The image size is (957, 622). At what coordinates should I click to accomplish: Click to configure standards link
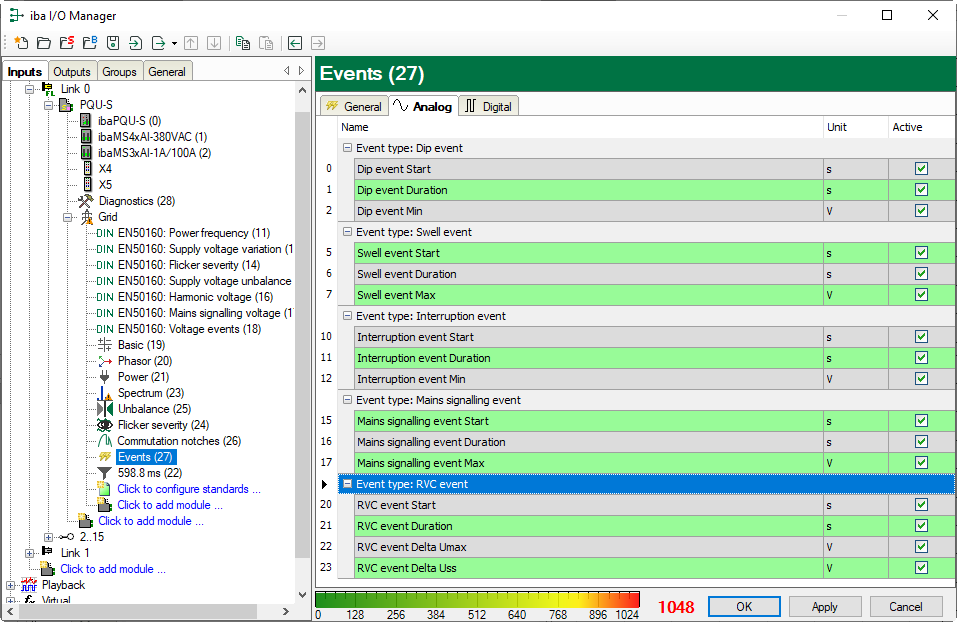pos(189,489)
